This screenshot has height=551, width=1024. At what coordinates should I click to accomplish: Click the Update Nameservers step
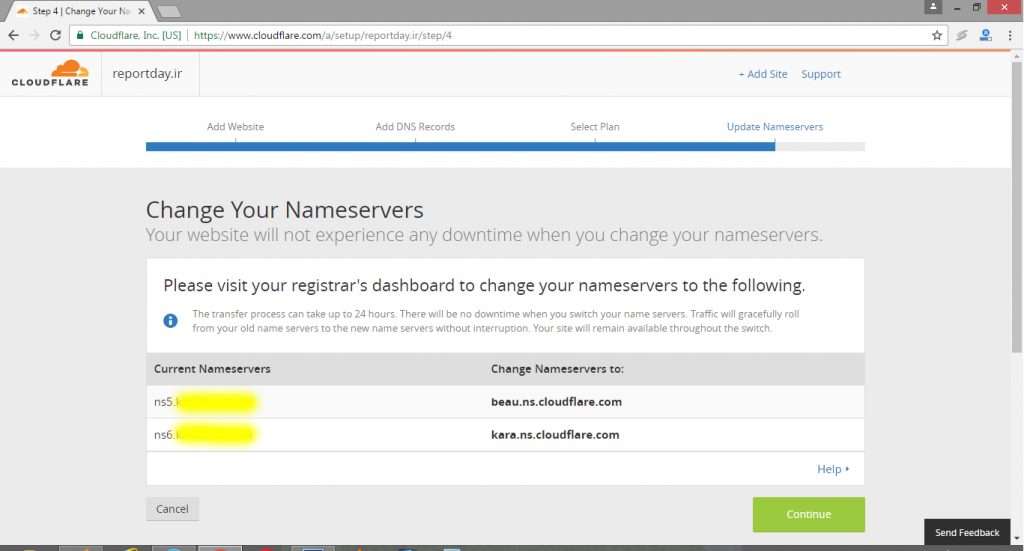(775, 127)
